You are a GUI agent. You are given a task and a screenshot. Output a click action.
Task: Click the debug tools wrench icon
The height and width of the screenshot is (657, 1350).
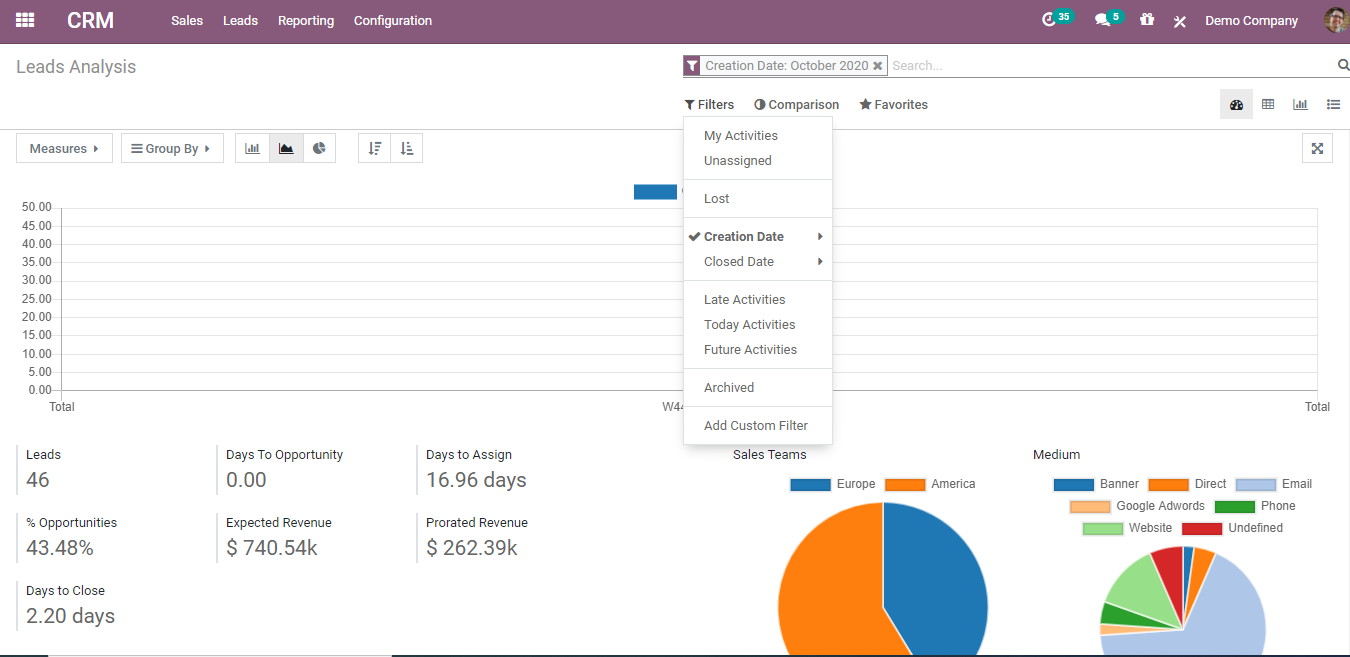tap(1180, 21)
